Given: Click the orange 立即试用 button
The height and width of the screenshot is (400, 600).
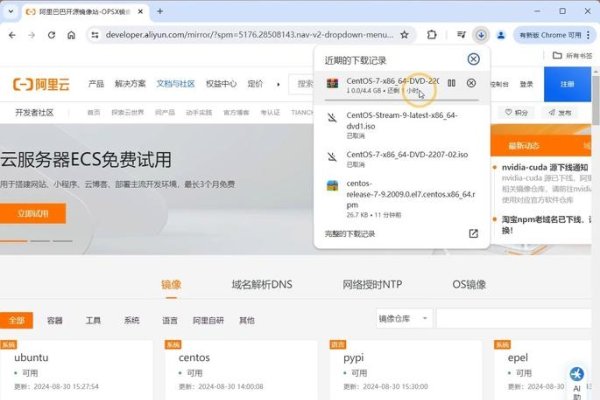Looking at the screenshot, I should pyautogui.click(x=33, y=213).
